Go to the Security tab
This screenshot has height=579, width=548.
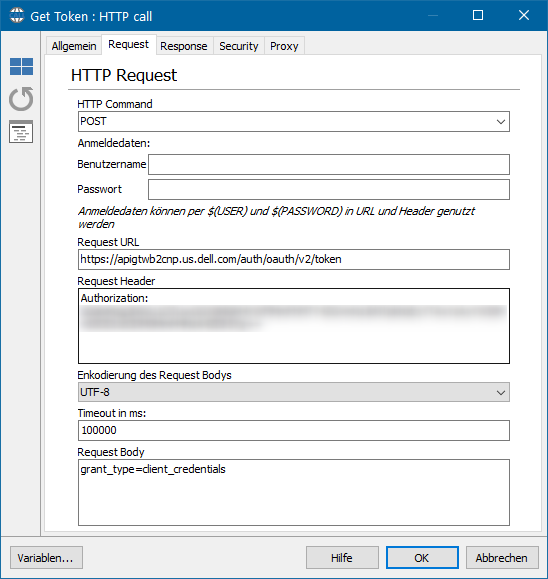[239, 46]
